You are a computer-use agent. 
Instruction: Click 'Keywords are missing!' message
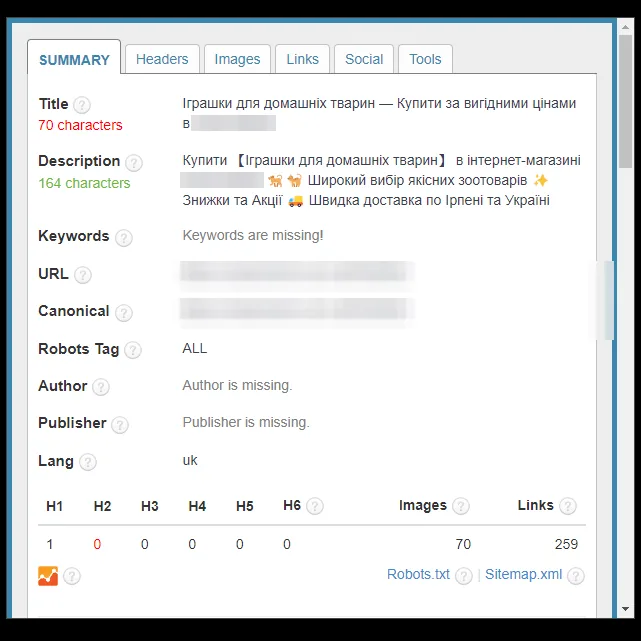point(253,235)
